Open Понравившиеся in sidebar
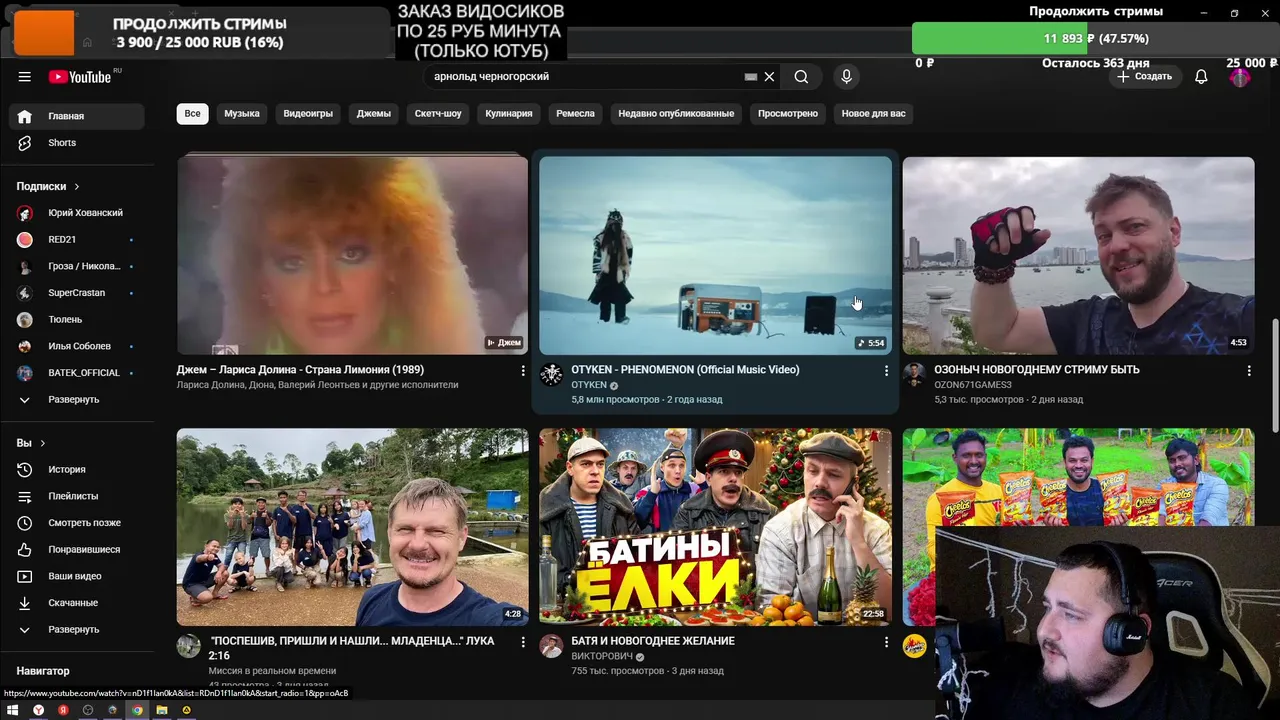 [x=77, y=550]
